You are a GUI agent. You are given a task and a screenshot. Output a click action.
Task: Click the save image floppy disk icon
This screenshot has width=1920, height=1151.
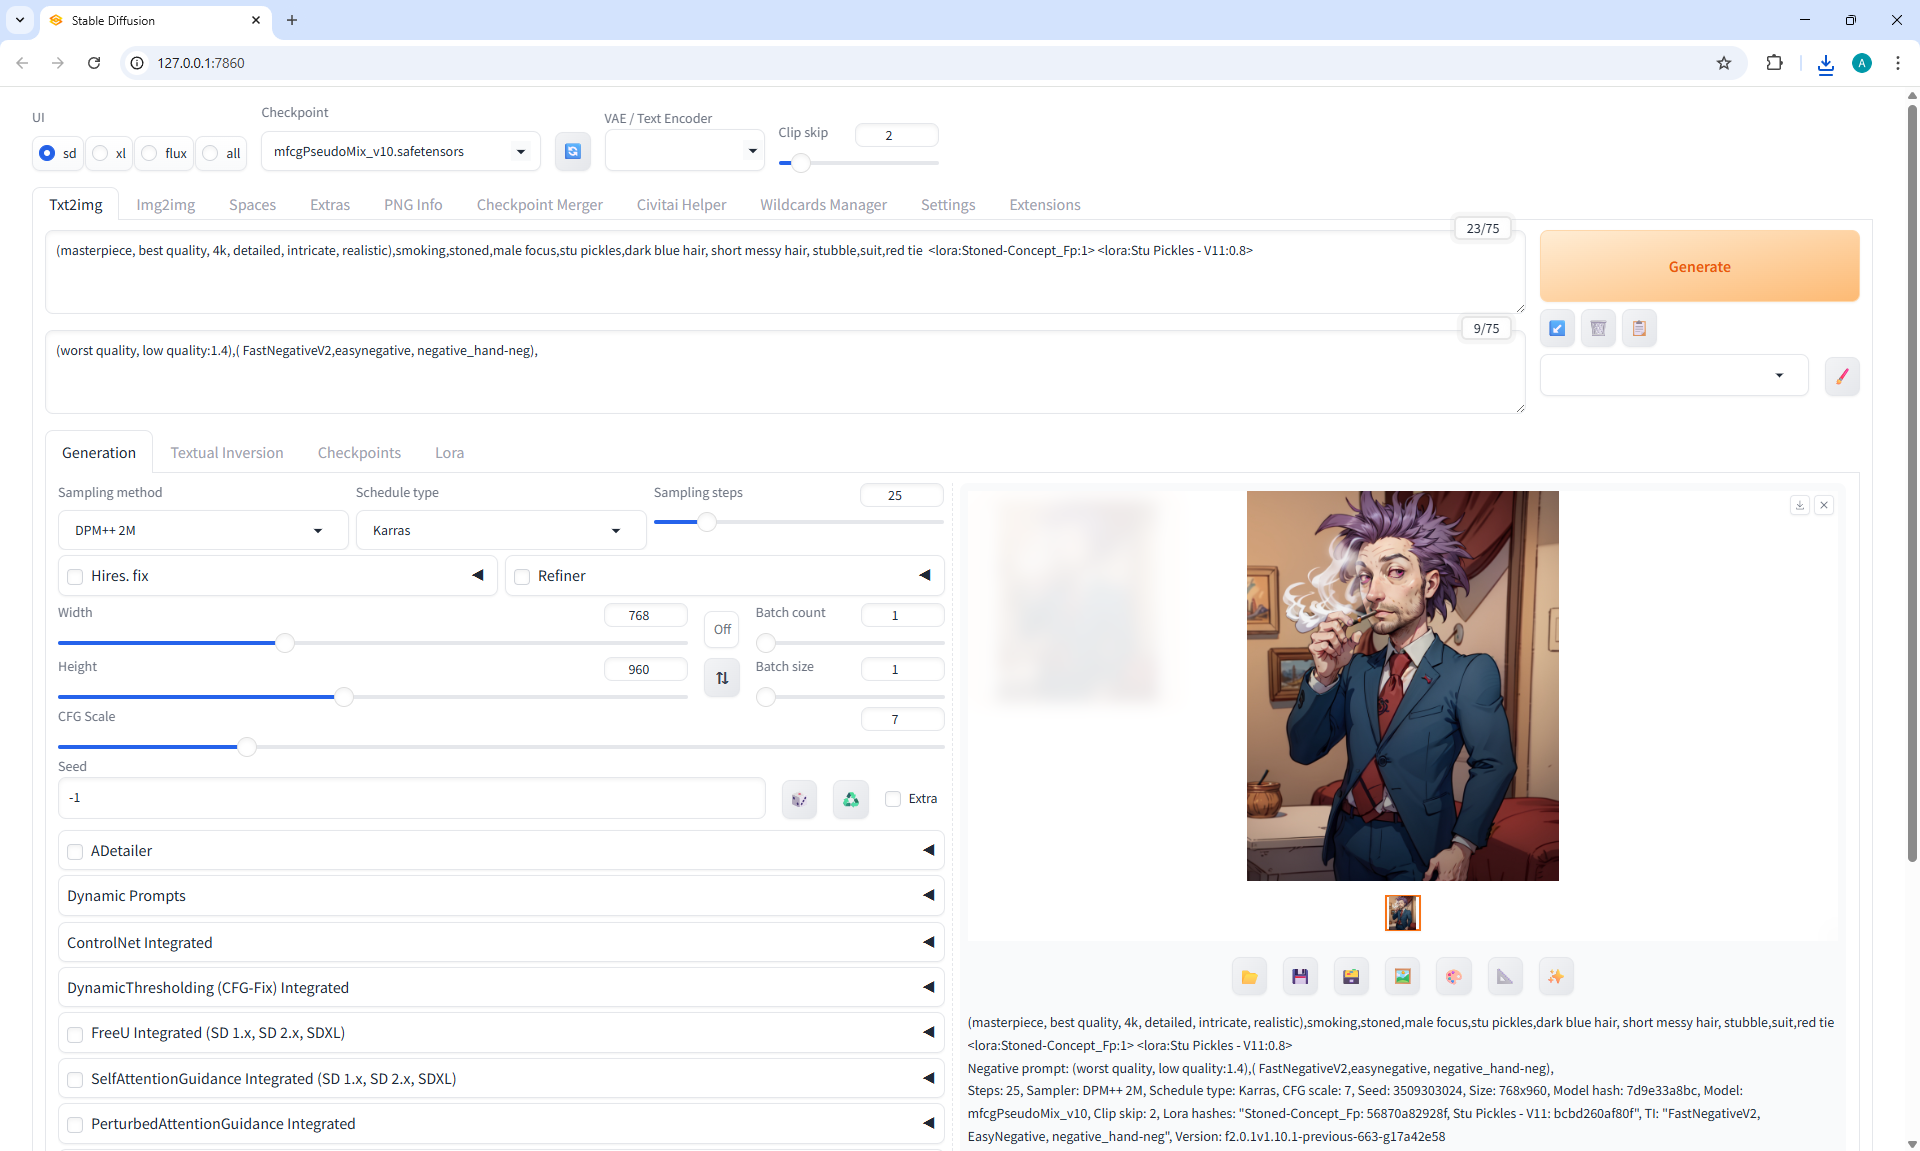pos(1300,977)
